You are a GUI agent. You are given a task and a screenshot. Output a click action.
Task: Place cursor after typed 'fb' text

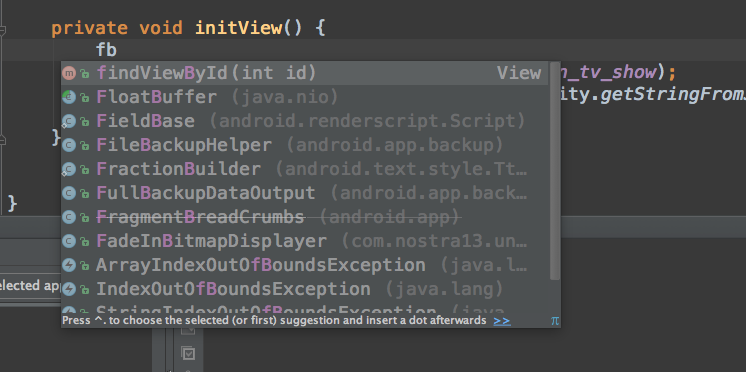[x=117, y=50]
